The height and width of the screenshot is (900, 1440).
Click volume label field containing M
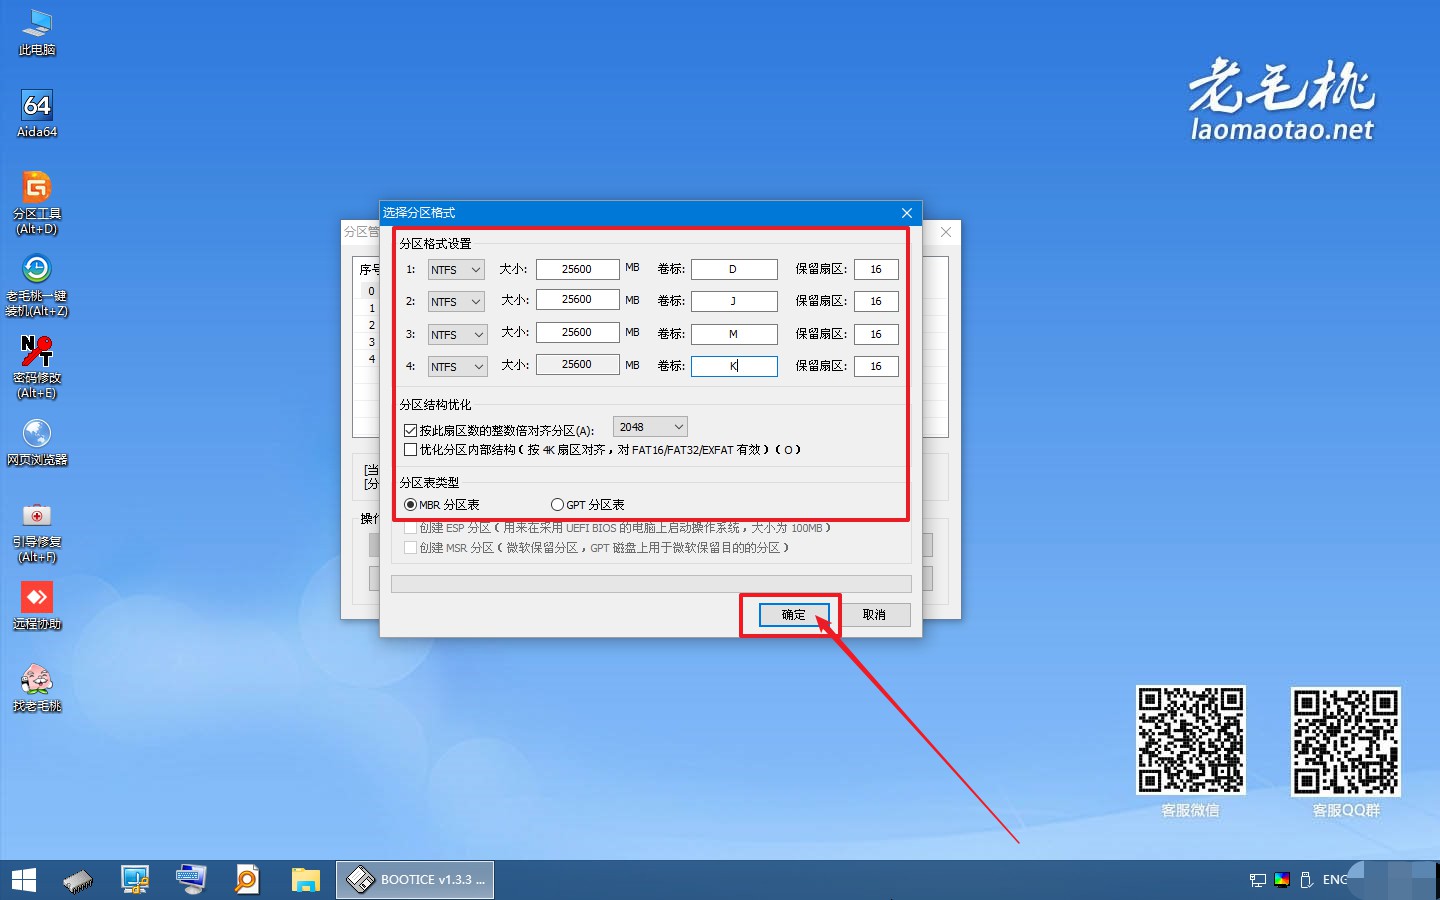(x=734, y=334)
